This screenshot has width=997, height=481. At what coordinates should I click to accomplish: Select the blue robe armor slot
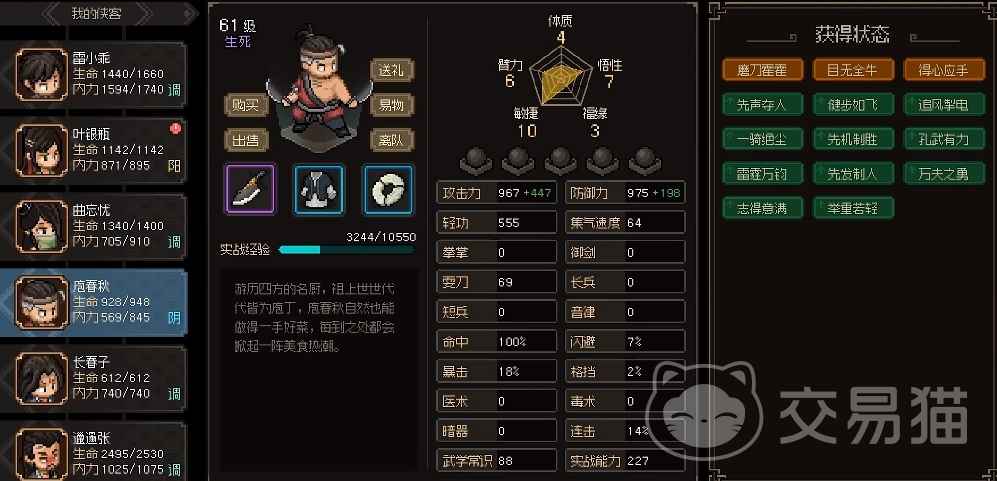[319, 189]
